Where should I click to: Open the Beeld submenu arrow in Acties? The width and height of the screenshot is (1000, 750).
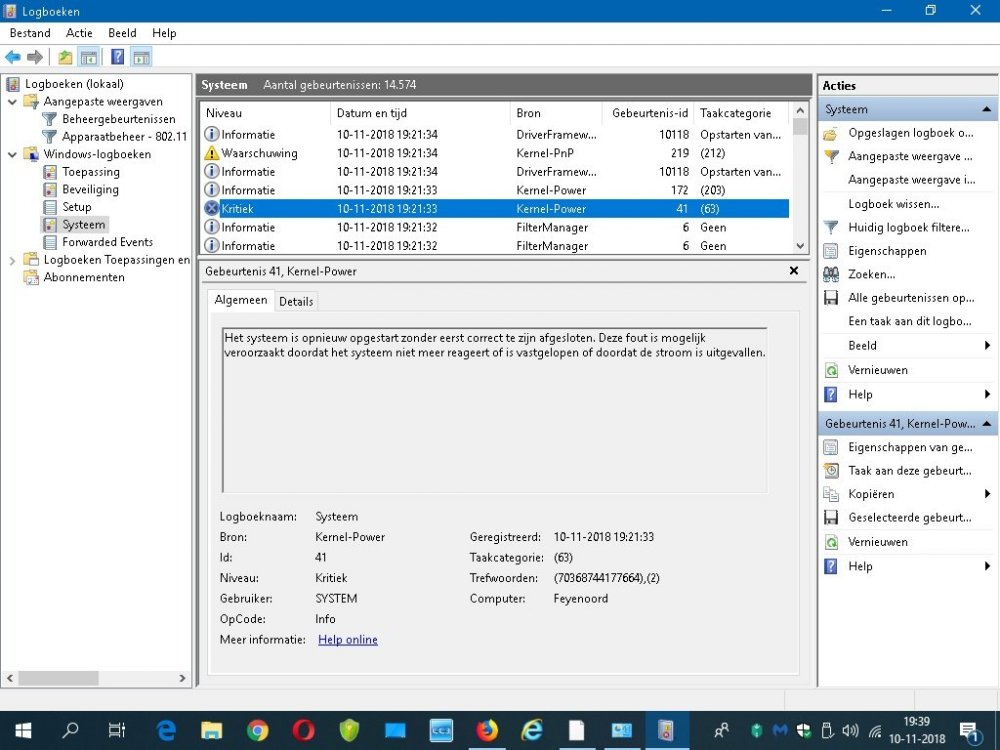pos(987,346)
